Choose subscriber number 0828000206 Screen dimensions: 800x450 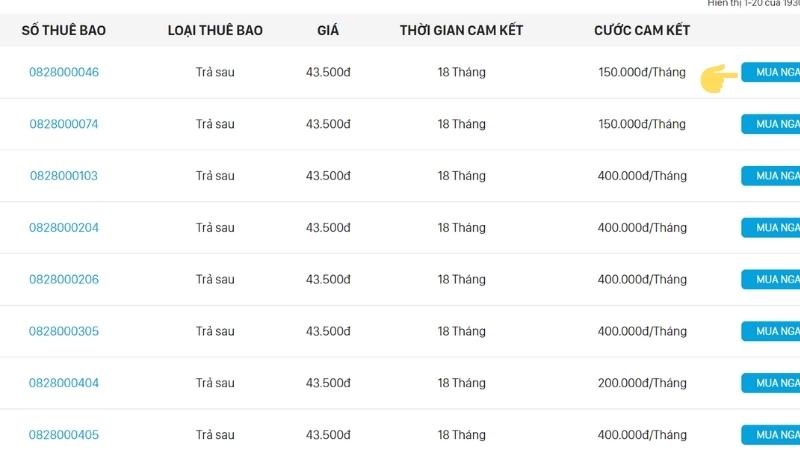point(64,280)
